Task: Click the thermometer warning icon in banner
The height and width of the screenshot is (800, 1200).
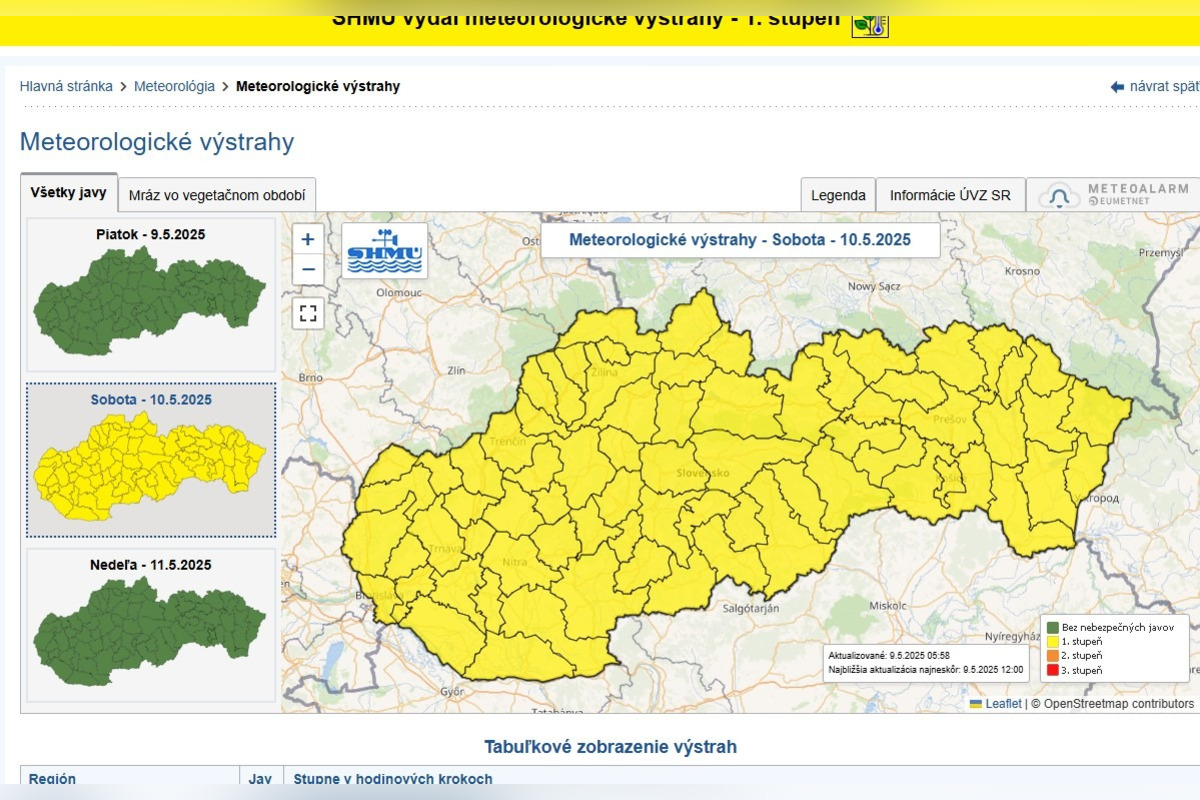Action: click(869, 22)
